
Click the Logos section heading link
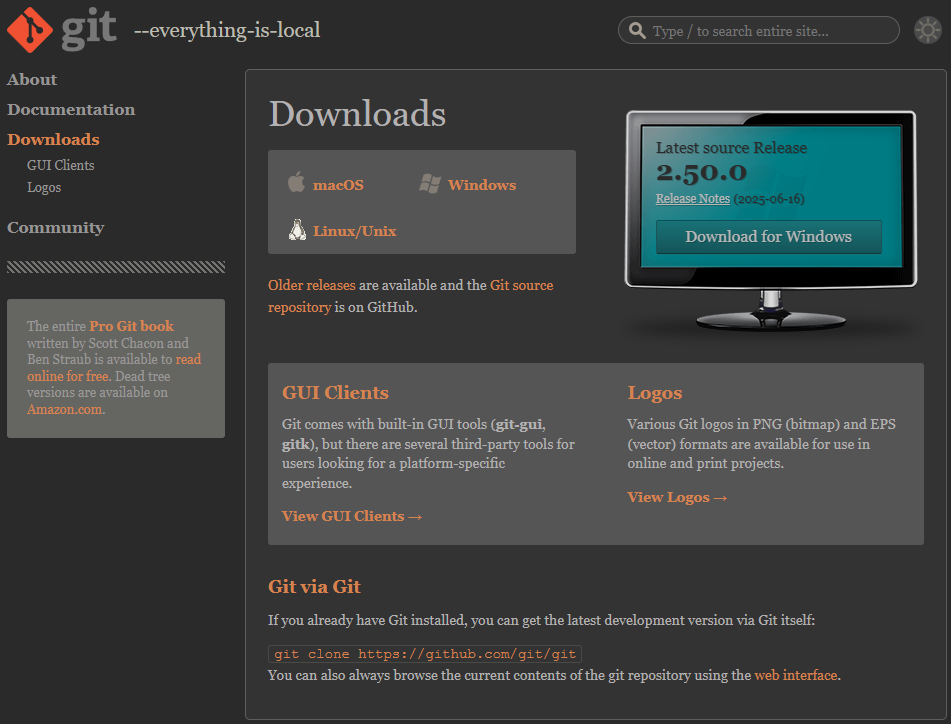coord(655,393)
